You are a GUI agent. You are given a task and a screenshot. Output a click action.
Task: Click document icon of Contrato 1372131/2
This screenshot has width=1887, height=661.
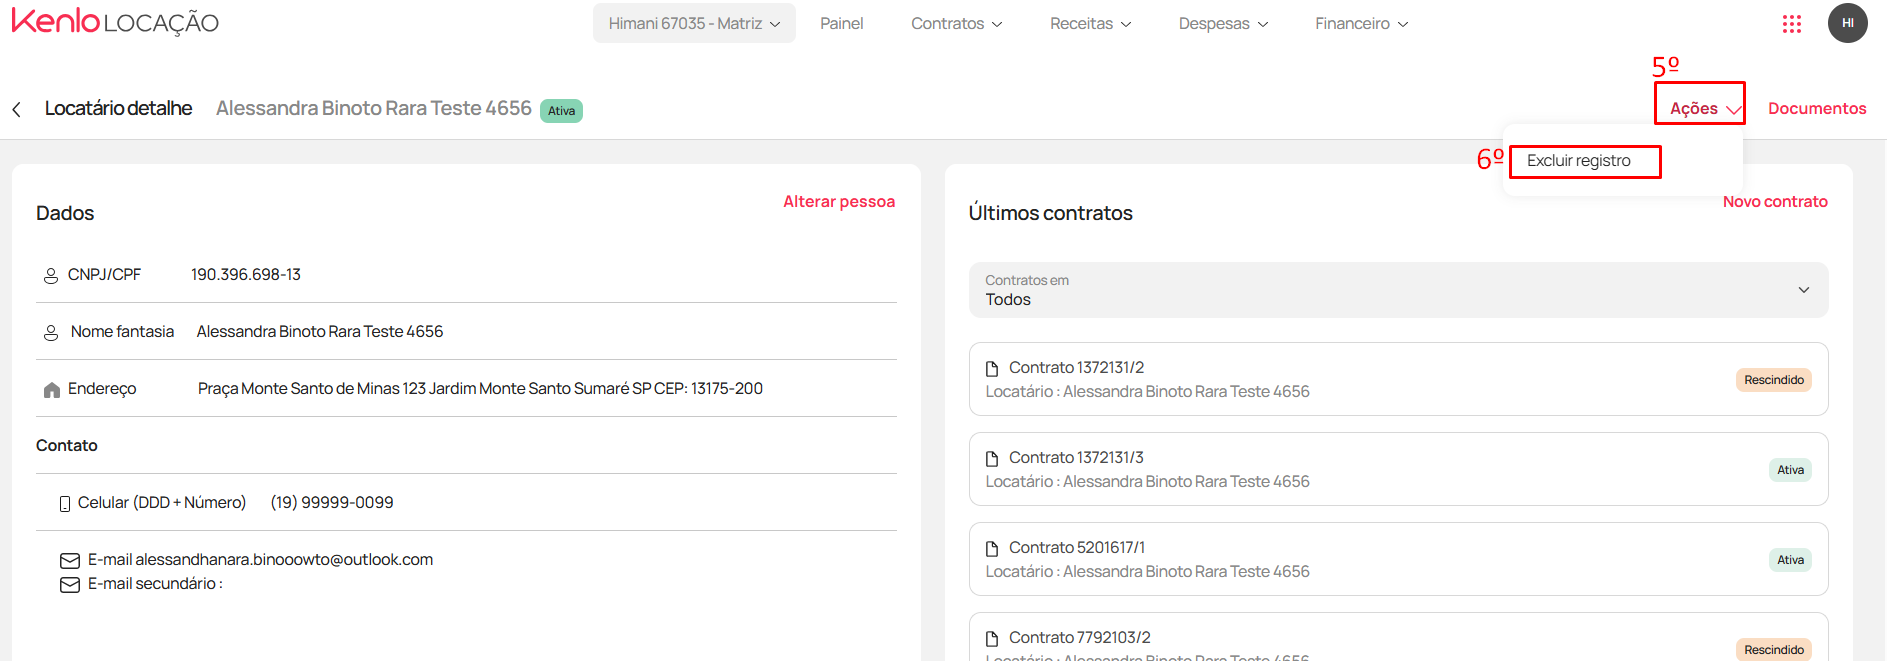[x=992, y=368]
